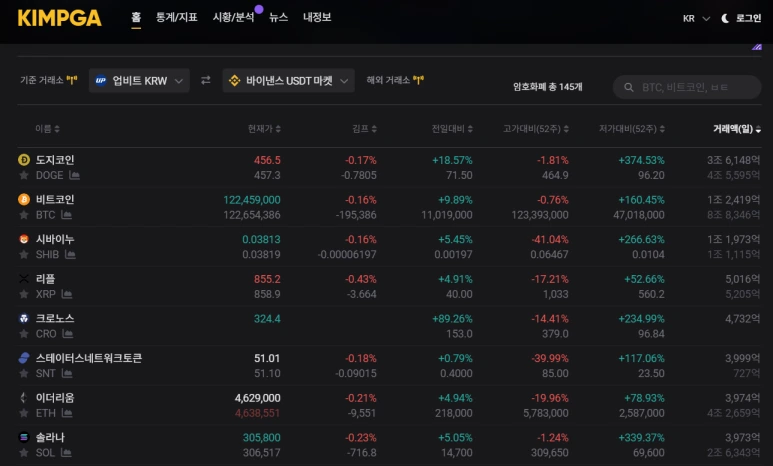Click the Dogecoin coin logo
Image resolution: width=773 pixels, height=466 pixels.
click(x=24, y=160)
